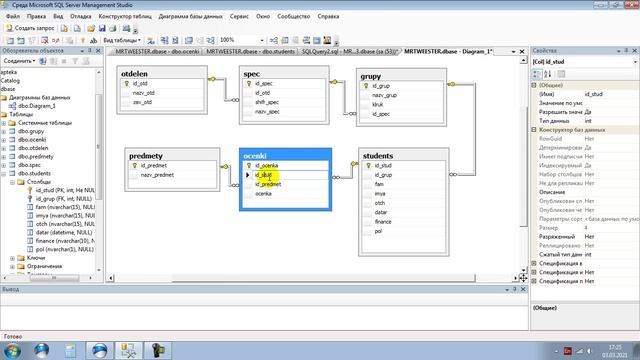This screenshot has height=360, width=640.
Task: Select the pol (nvarchar(1), NULL) column
Action: coord(64,249)
